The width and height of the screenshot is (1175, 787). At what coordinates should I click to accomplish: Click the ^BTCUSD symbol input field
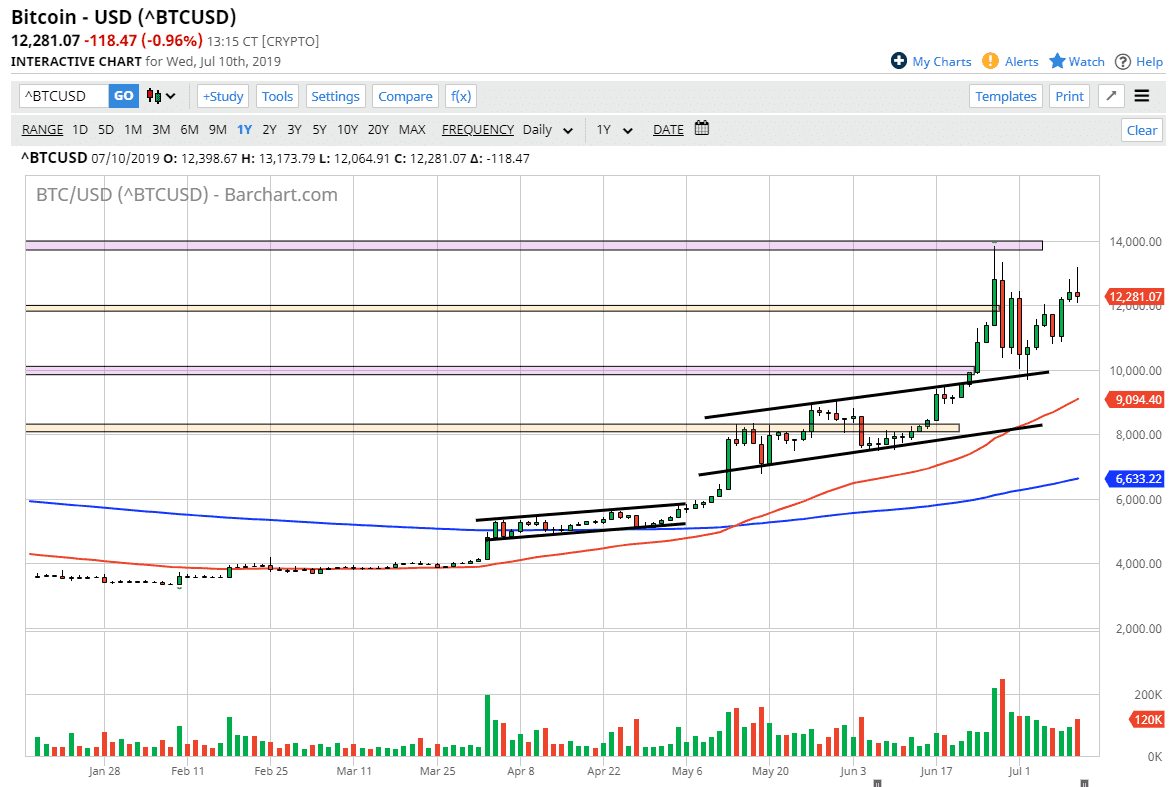tap(64, 96)
